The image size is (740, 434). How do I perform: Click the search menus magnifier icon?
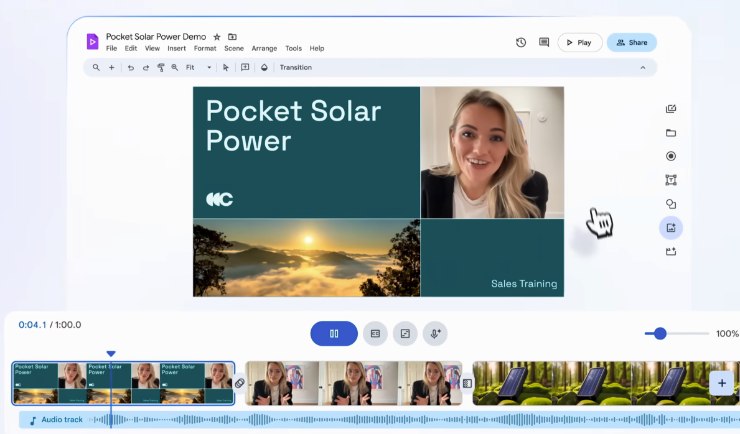click(96, 67)
